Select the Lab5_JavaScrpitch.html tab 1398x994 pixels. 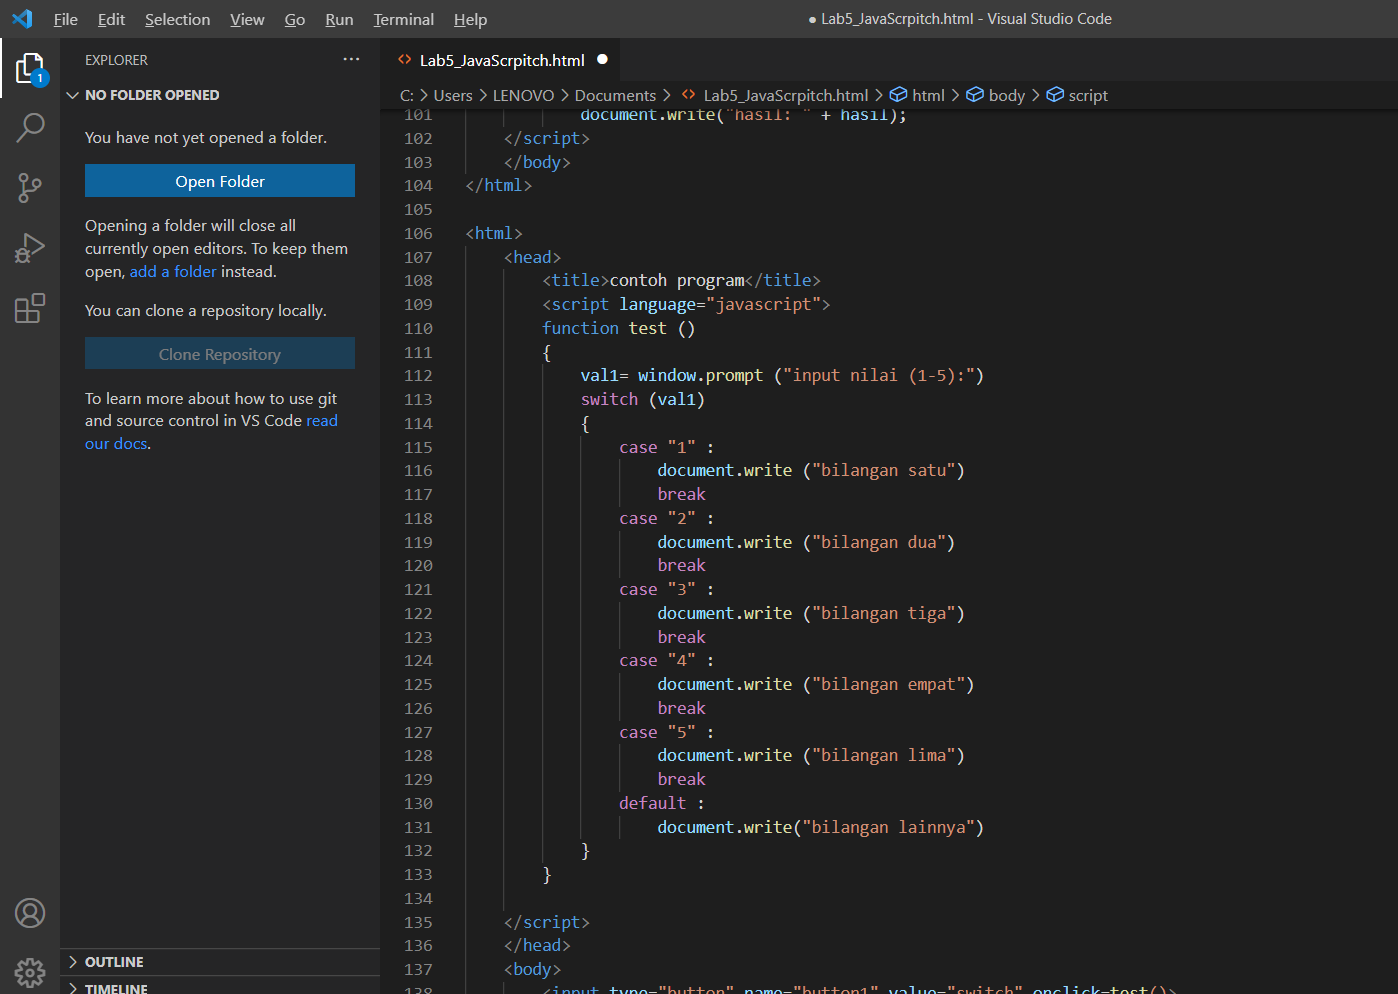(500, 60)
